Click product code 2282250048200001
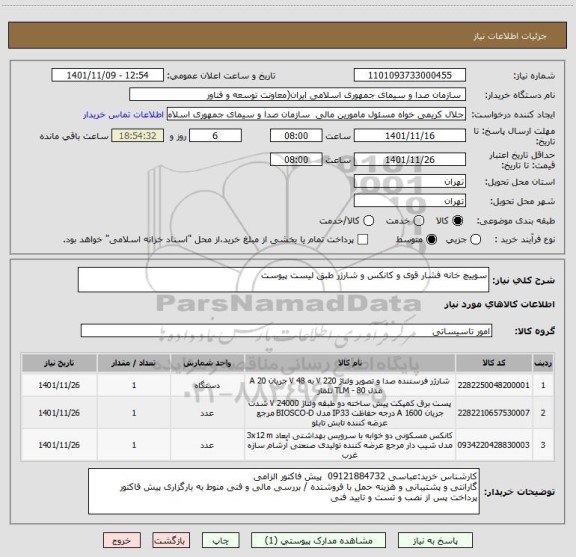The height and width of the screenshot is (557, 576). [494, 385]
